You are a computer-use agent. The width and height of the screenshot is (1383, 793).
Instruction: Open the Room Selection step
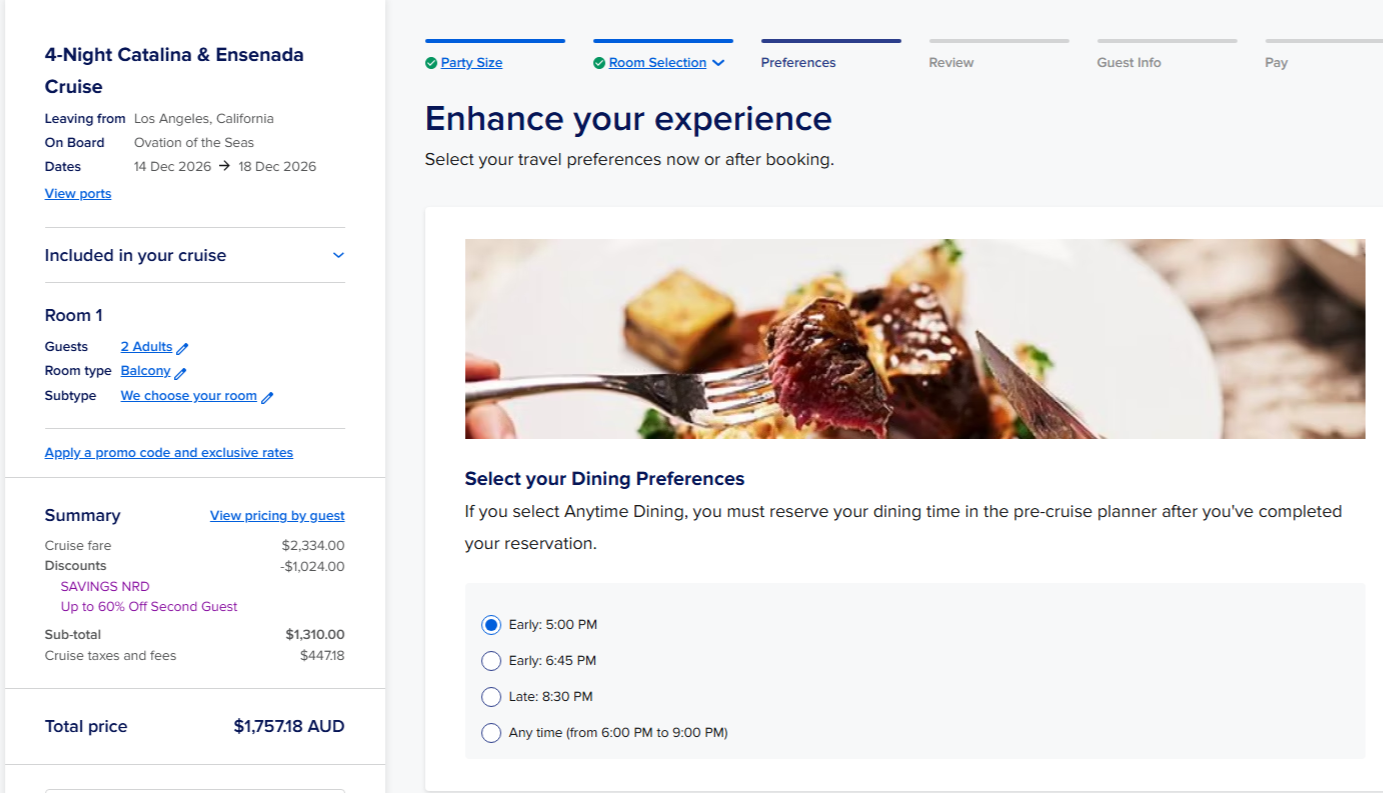click(657, 63)
